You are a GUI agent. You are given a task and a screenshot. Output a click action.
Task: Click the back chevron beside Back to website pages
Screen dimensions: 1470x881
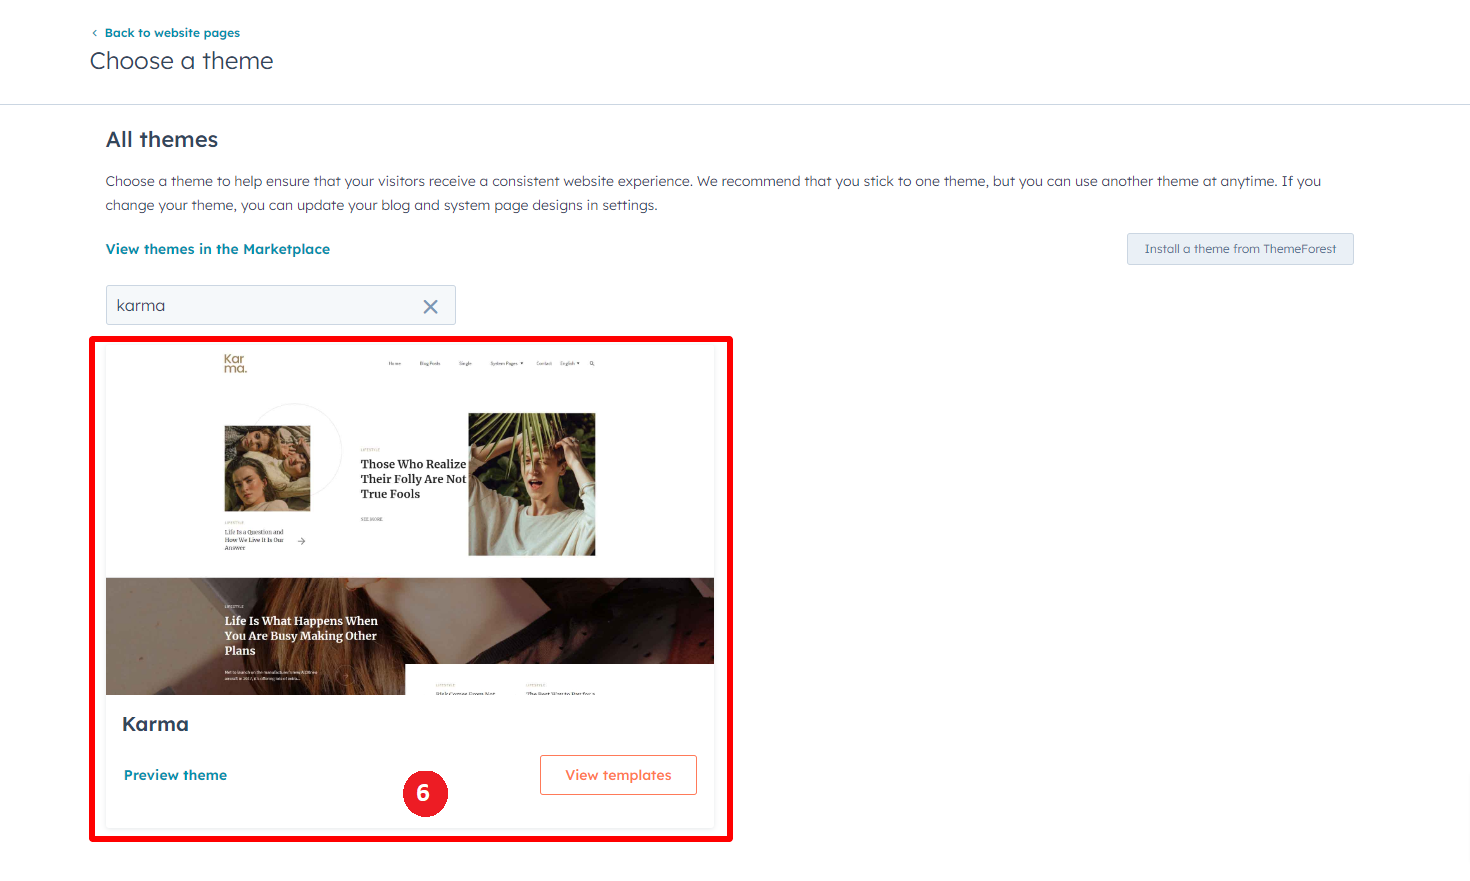pyautogui.click(x=95, y=33)
